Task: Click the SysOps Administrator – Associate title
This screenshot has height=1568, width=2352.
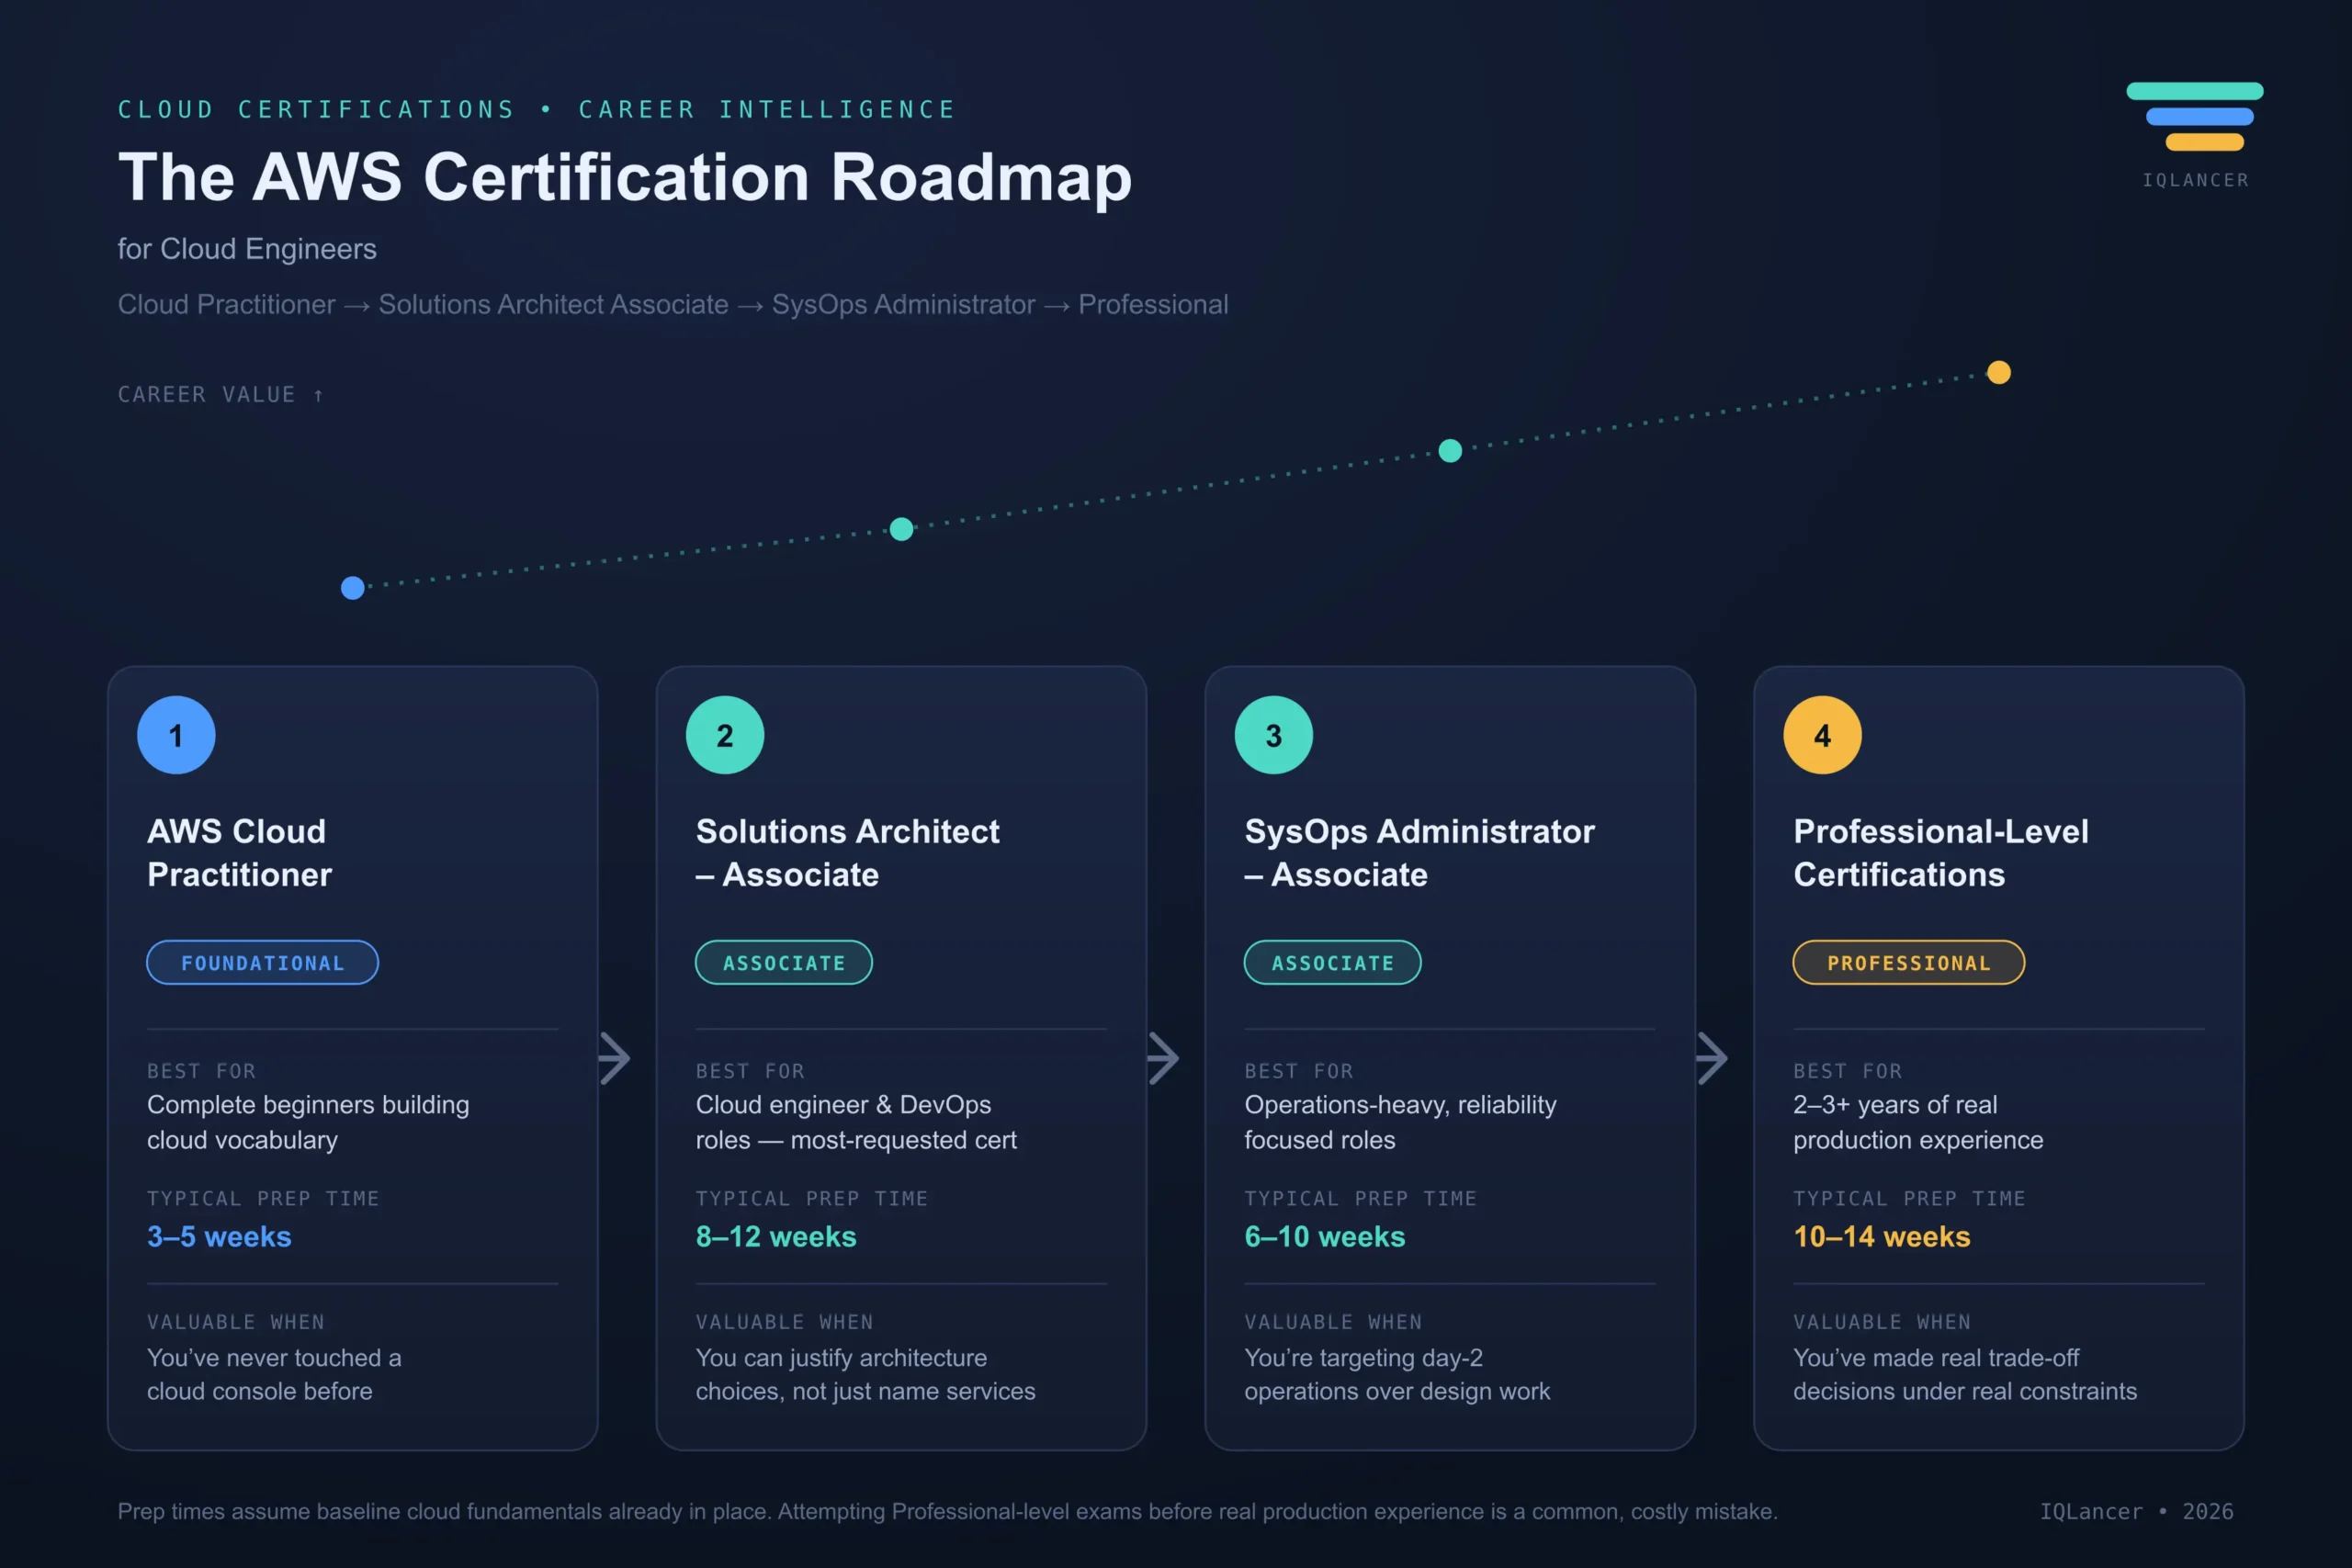Action: [x=1419, y=853]
